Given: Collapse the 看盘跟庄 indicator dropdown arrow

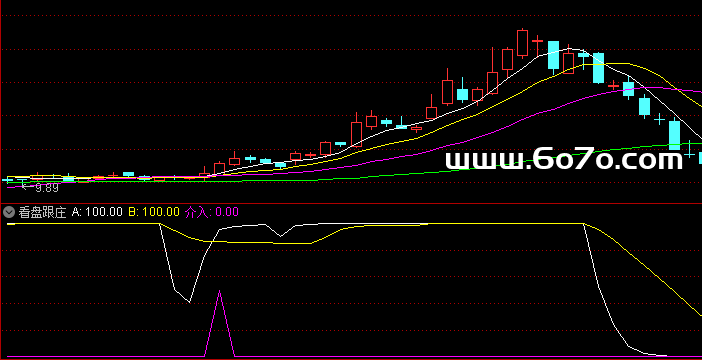Looking at the screenshot, I should tap(9, 212).
